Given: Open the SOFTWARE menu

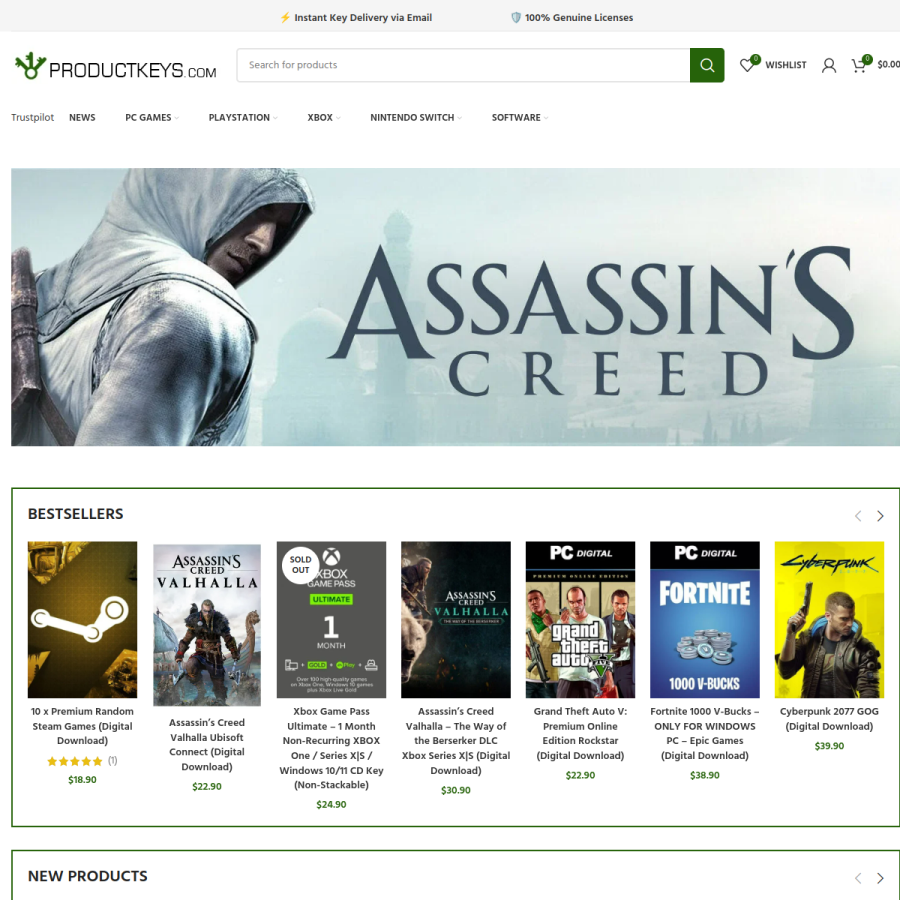Looking at the screenshot, I should pos(516,117).
